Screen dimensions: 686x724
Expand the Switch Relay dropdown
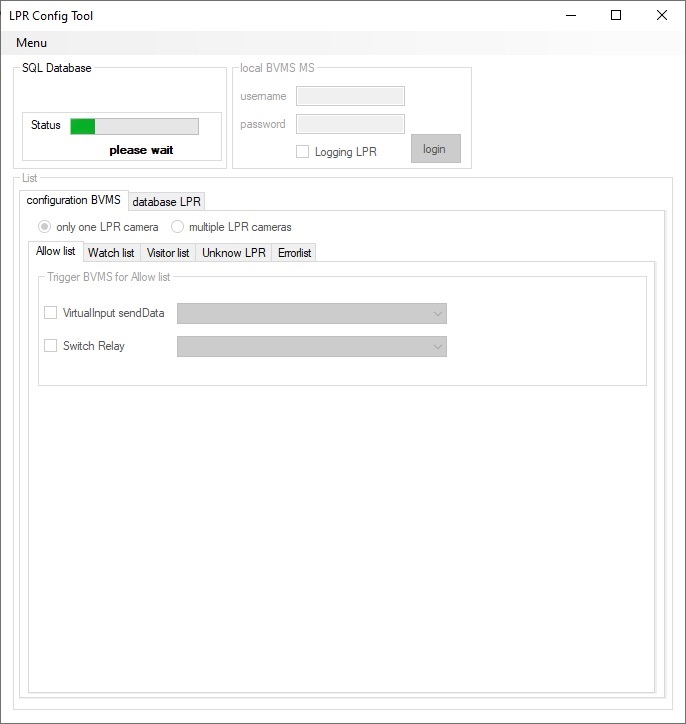311,347
